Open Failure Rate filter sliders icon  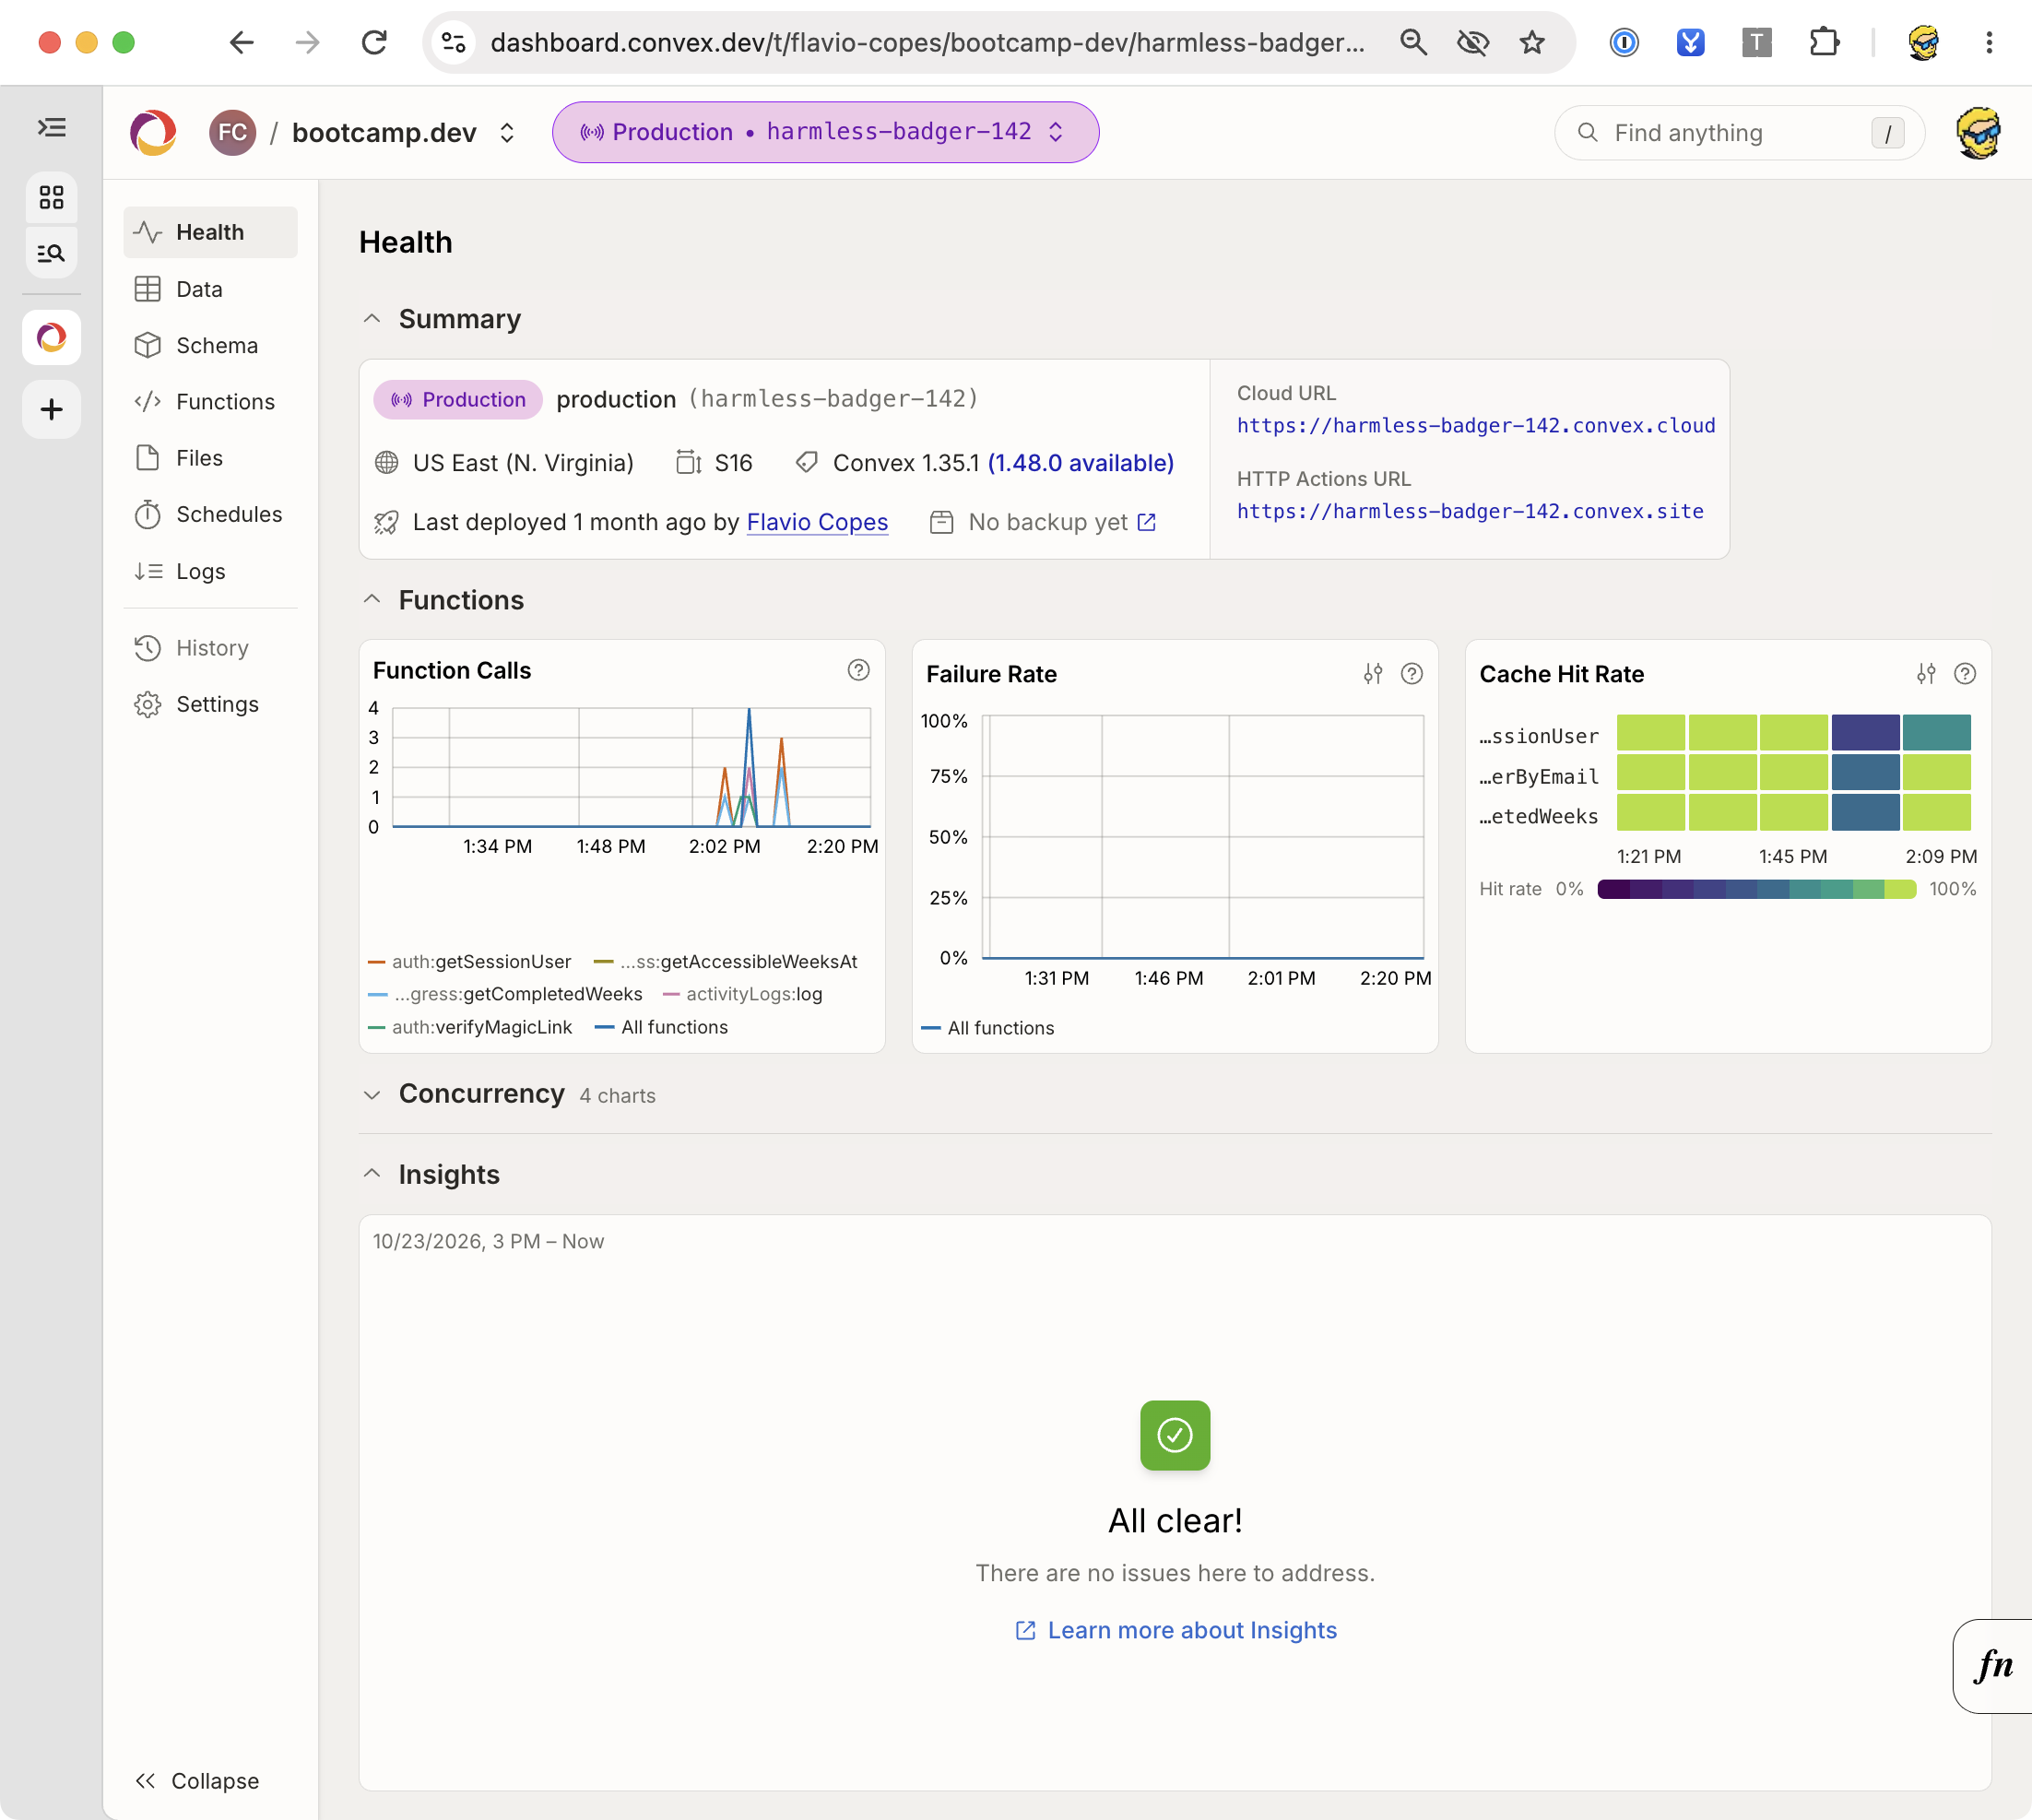[1373, 674]
